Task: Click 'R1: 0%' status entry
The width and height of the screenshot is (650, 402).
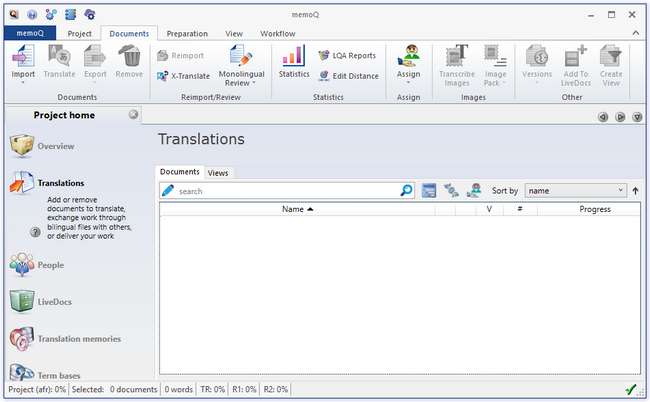Action: [x=244, y=390]
